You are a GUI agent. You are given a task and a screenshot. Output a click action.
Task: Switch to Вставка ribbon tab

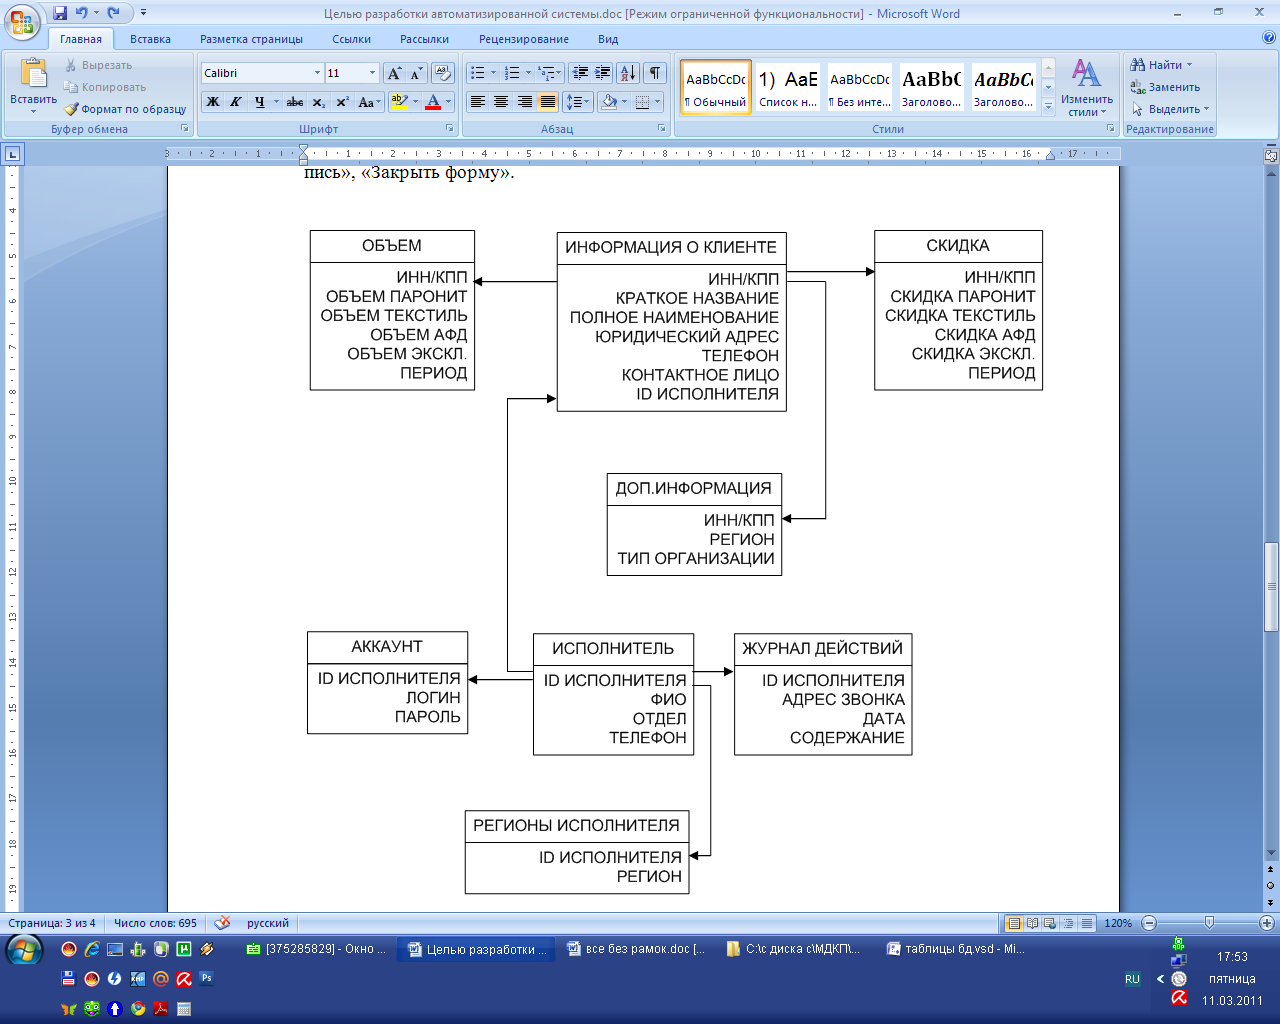click(150, 39)
